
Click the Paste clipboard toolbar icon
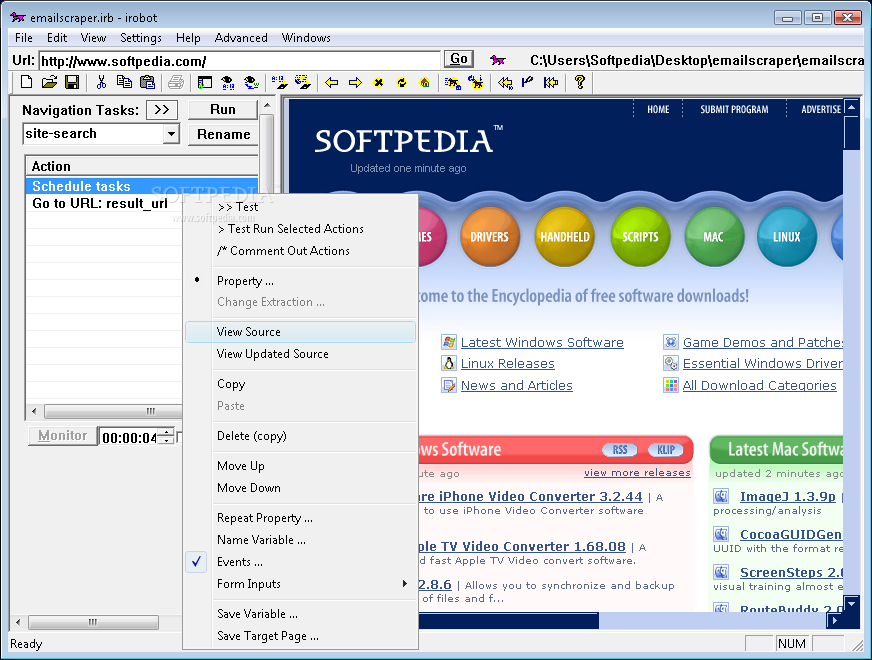click(147, 82)
